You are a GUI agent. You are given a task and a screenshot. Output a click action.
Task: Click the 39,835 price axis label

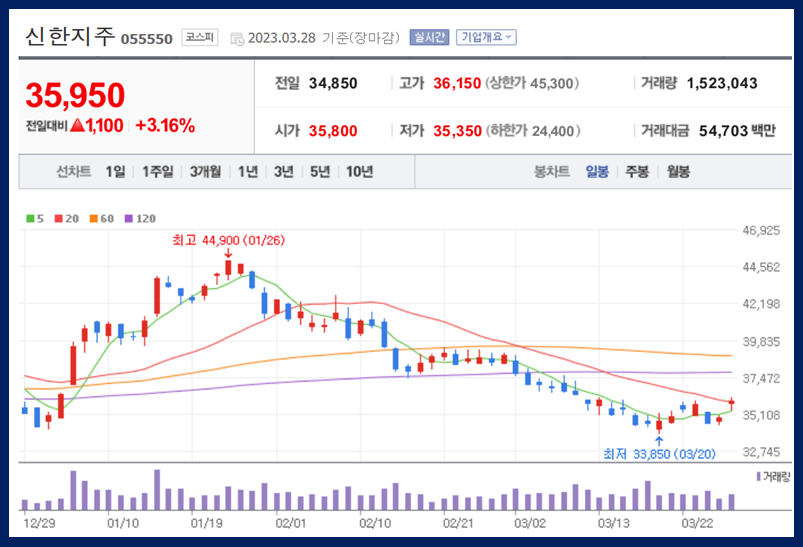(x=761, y=341)
